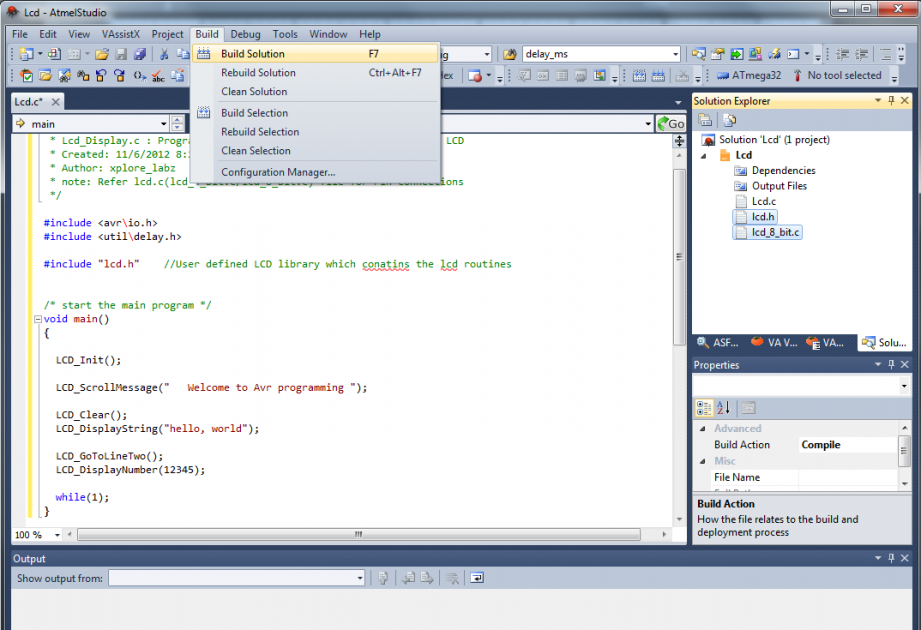Screen dimensions: 921x630
Task: Click the editor vertical scrollbar thumb
Action: (679, 257)
